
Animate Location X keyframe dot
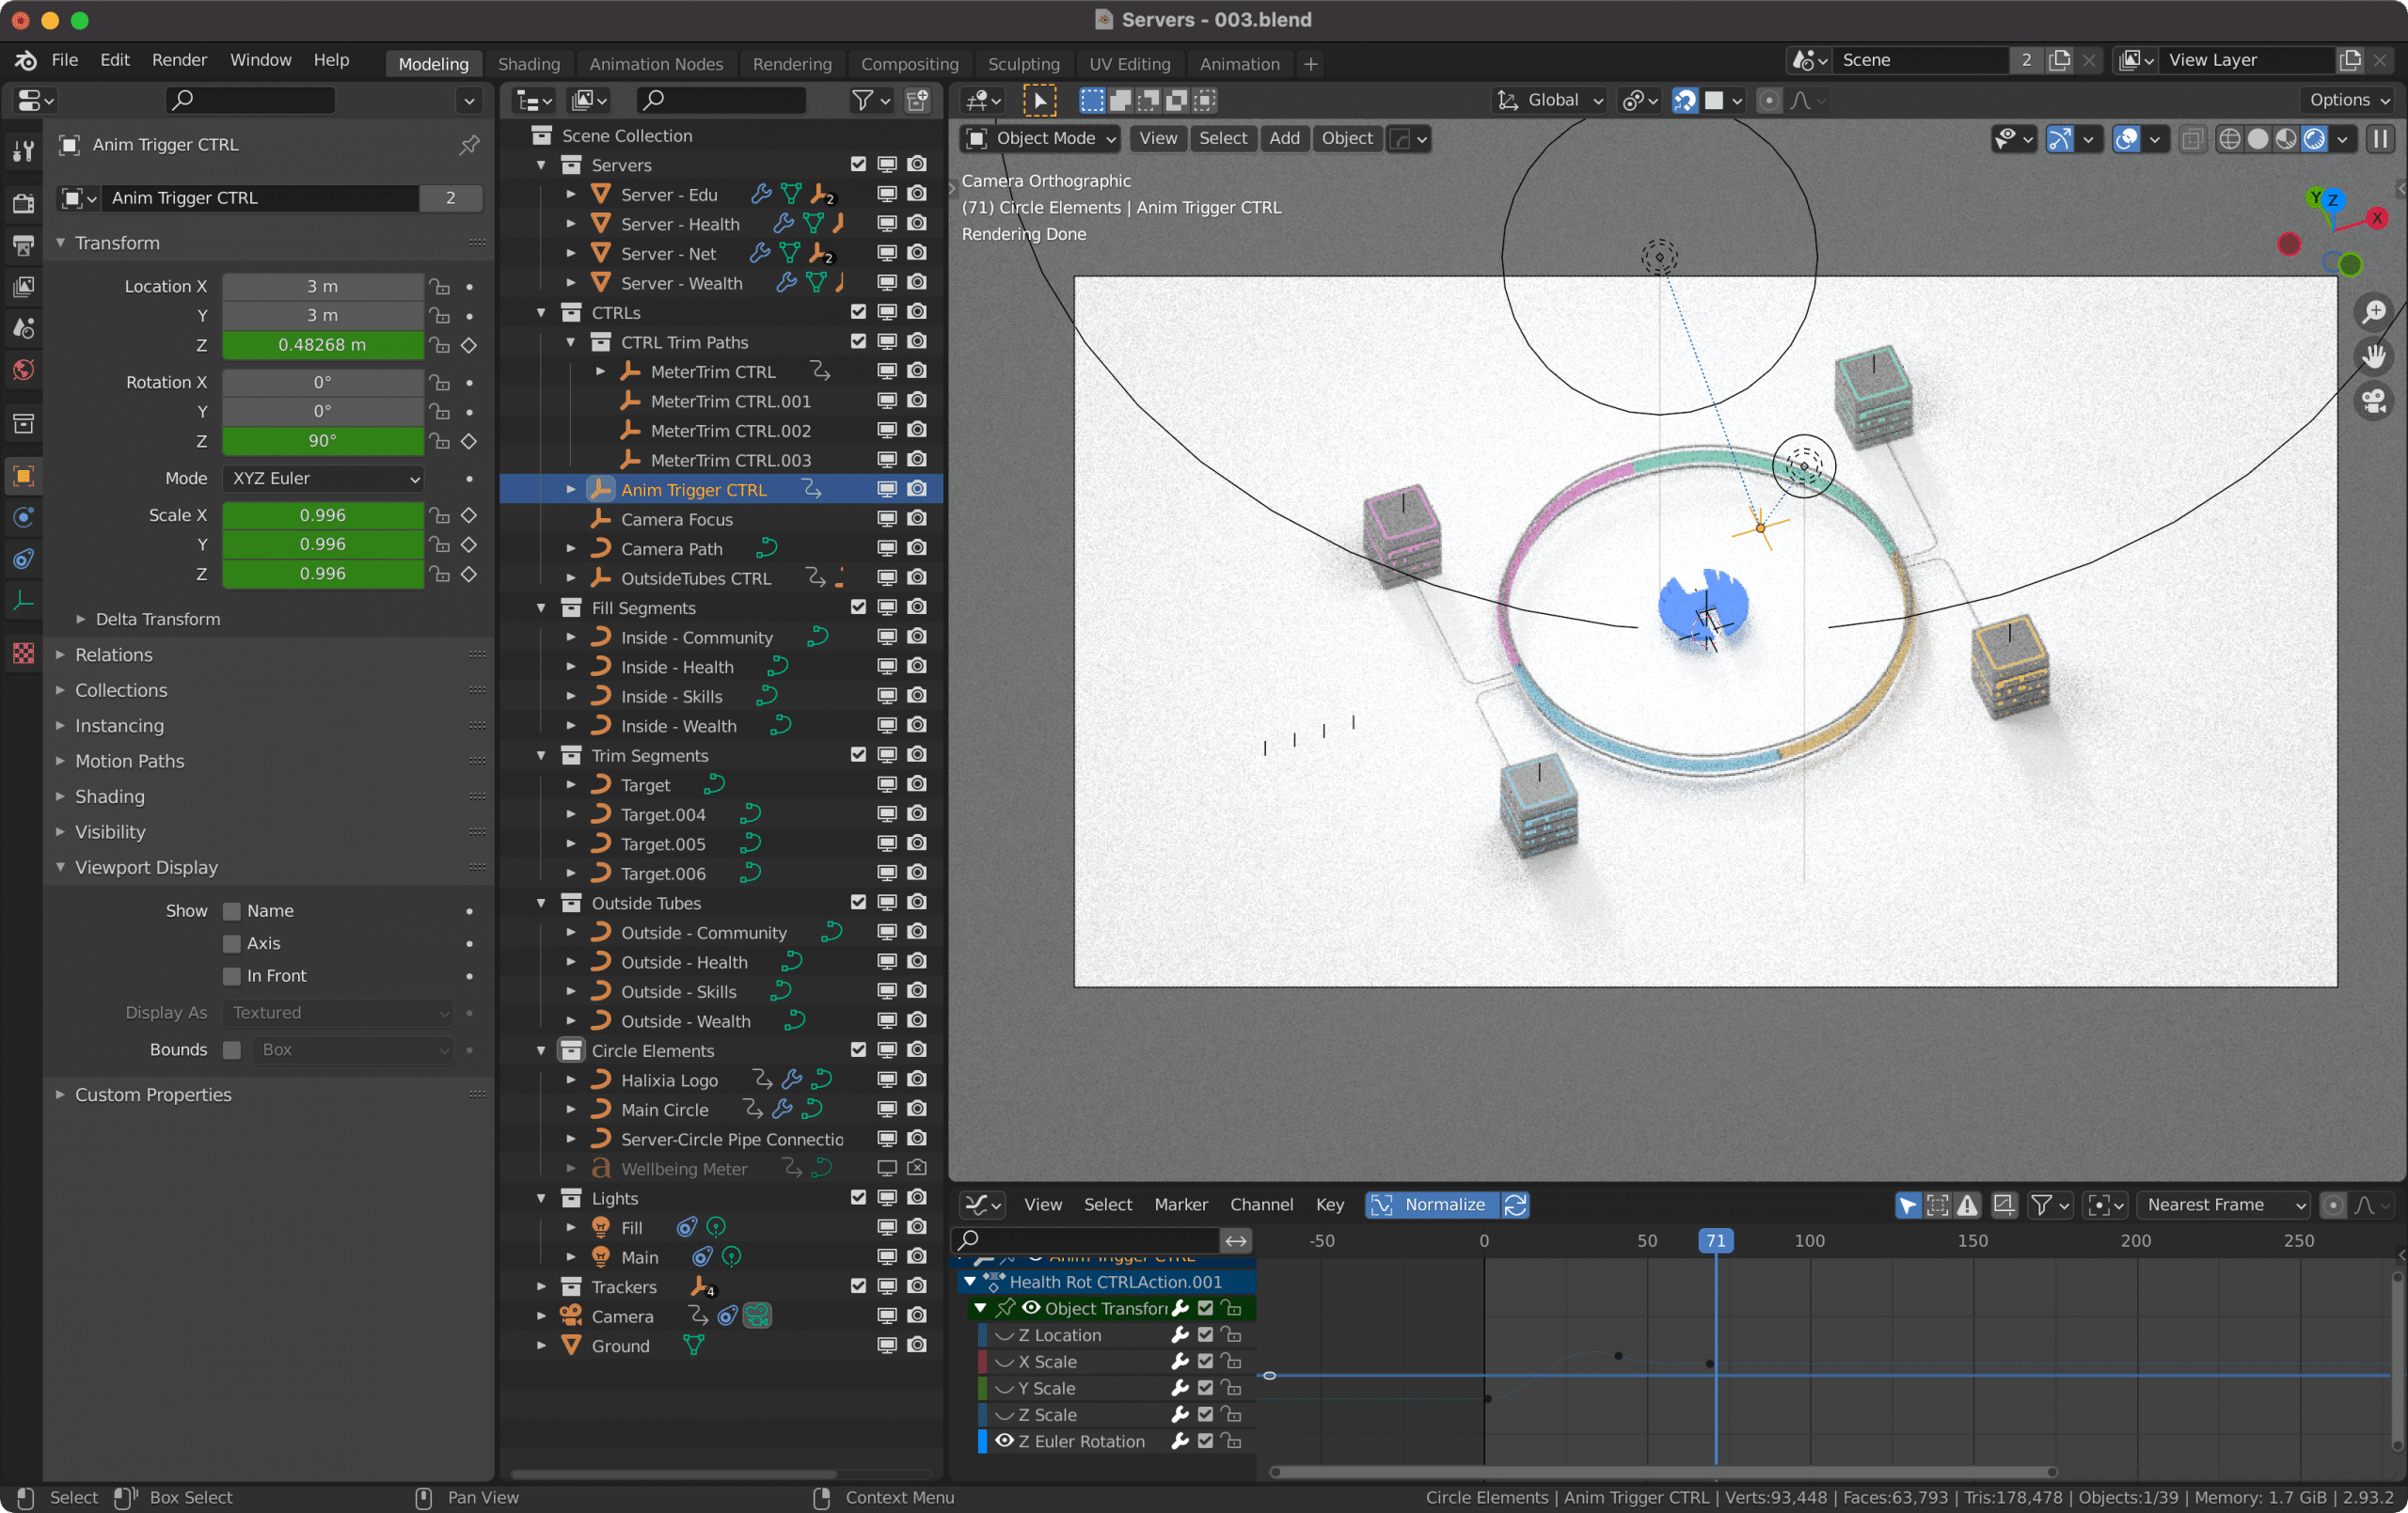[469, 287]
